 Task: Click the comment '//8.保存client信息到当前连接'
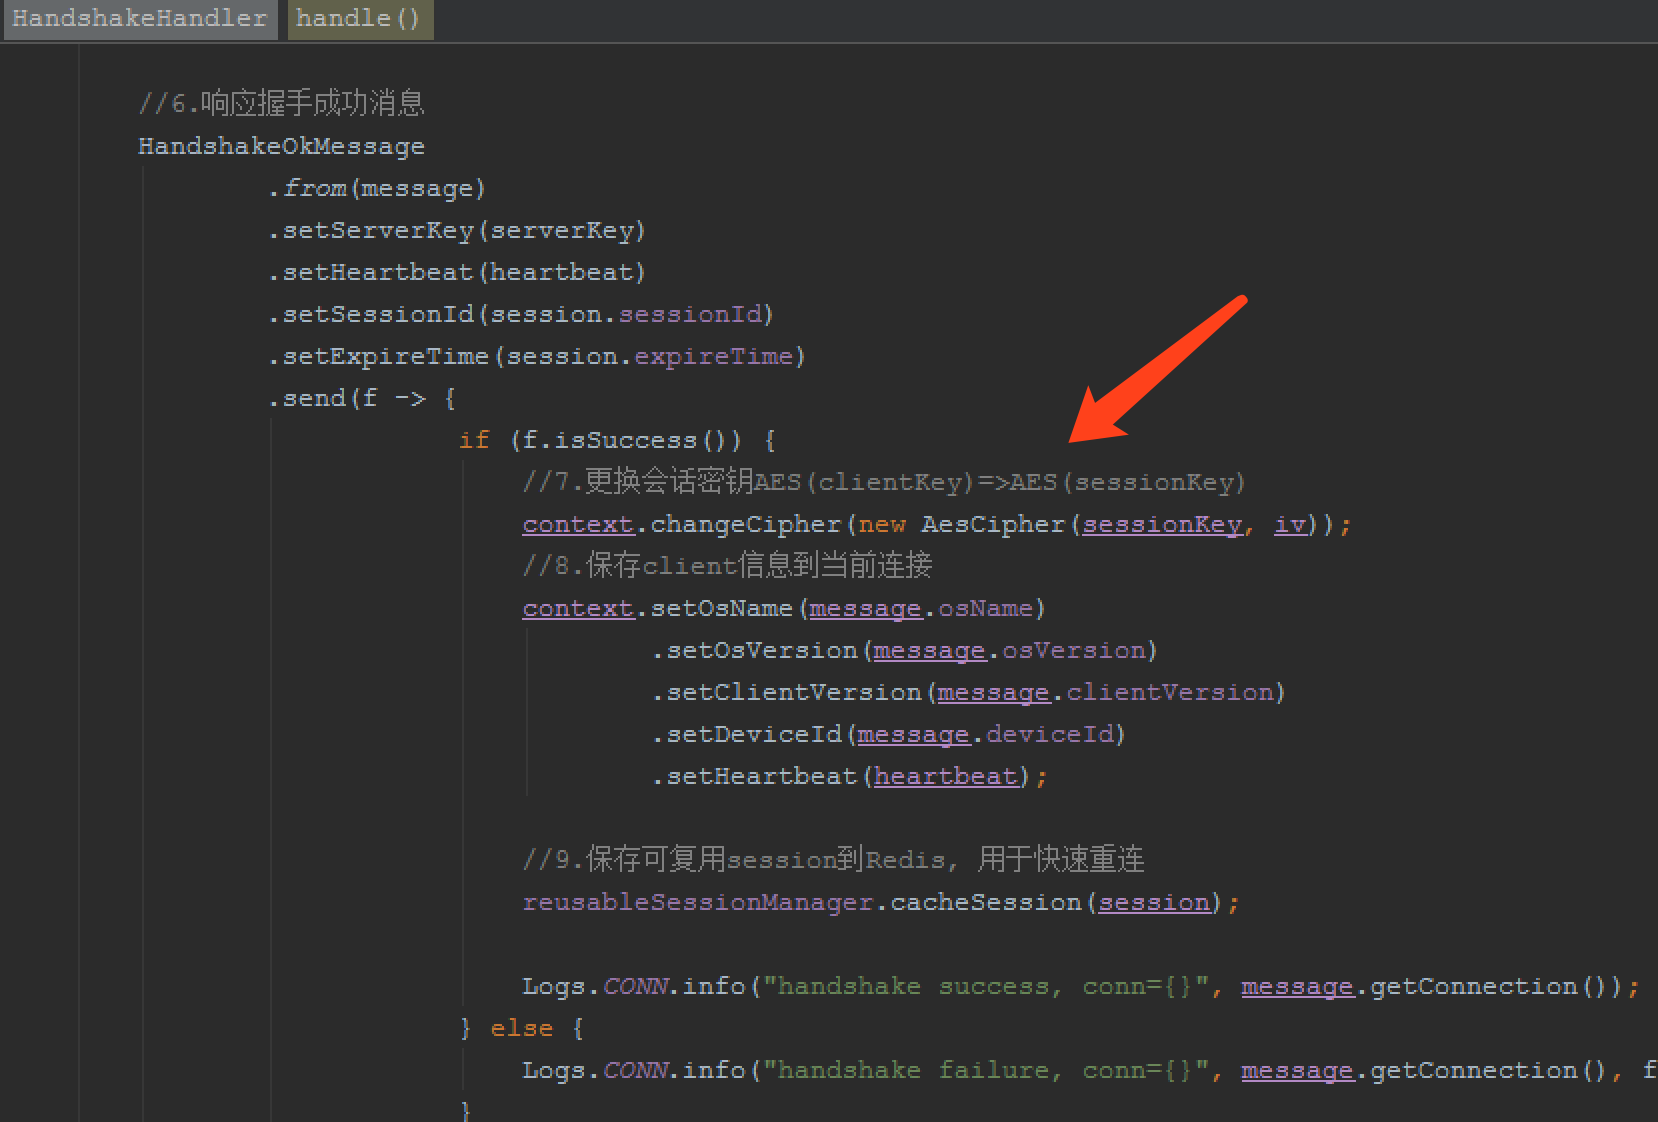pos(727,566)
